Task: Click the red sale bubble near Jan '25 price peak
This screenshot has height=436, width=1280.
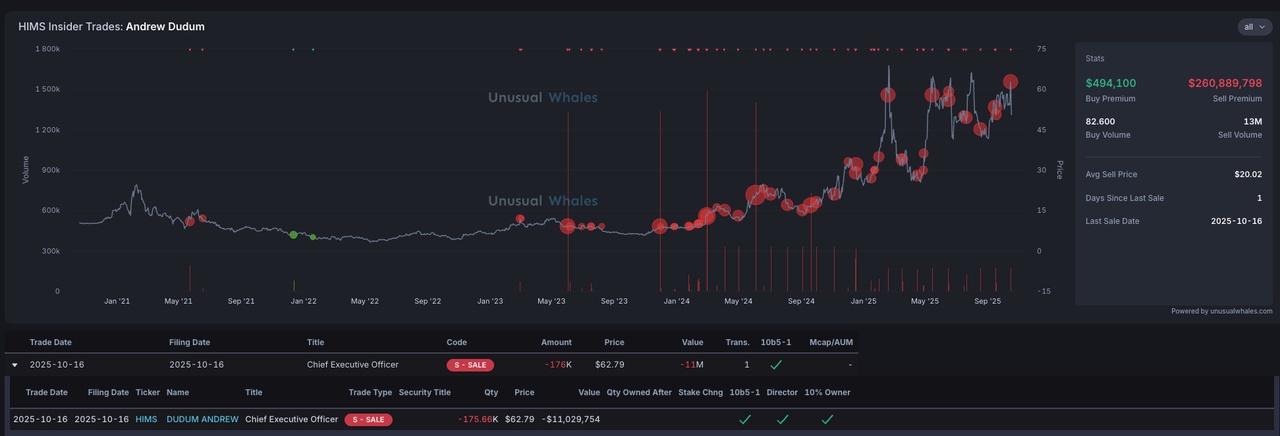Action: [888, 95]
